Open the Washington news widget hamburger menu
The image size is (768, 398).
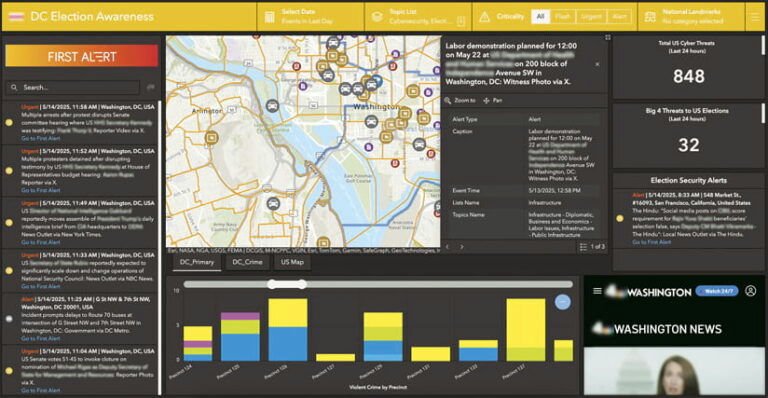597,291
